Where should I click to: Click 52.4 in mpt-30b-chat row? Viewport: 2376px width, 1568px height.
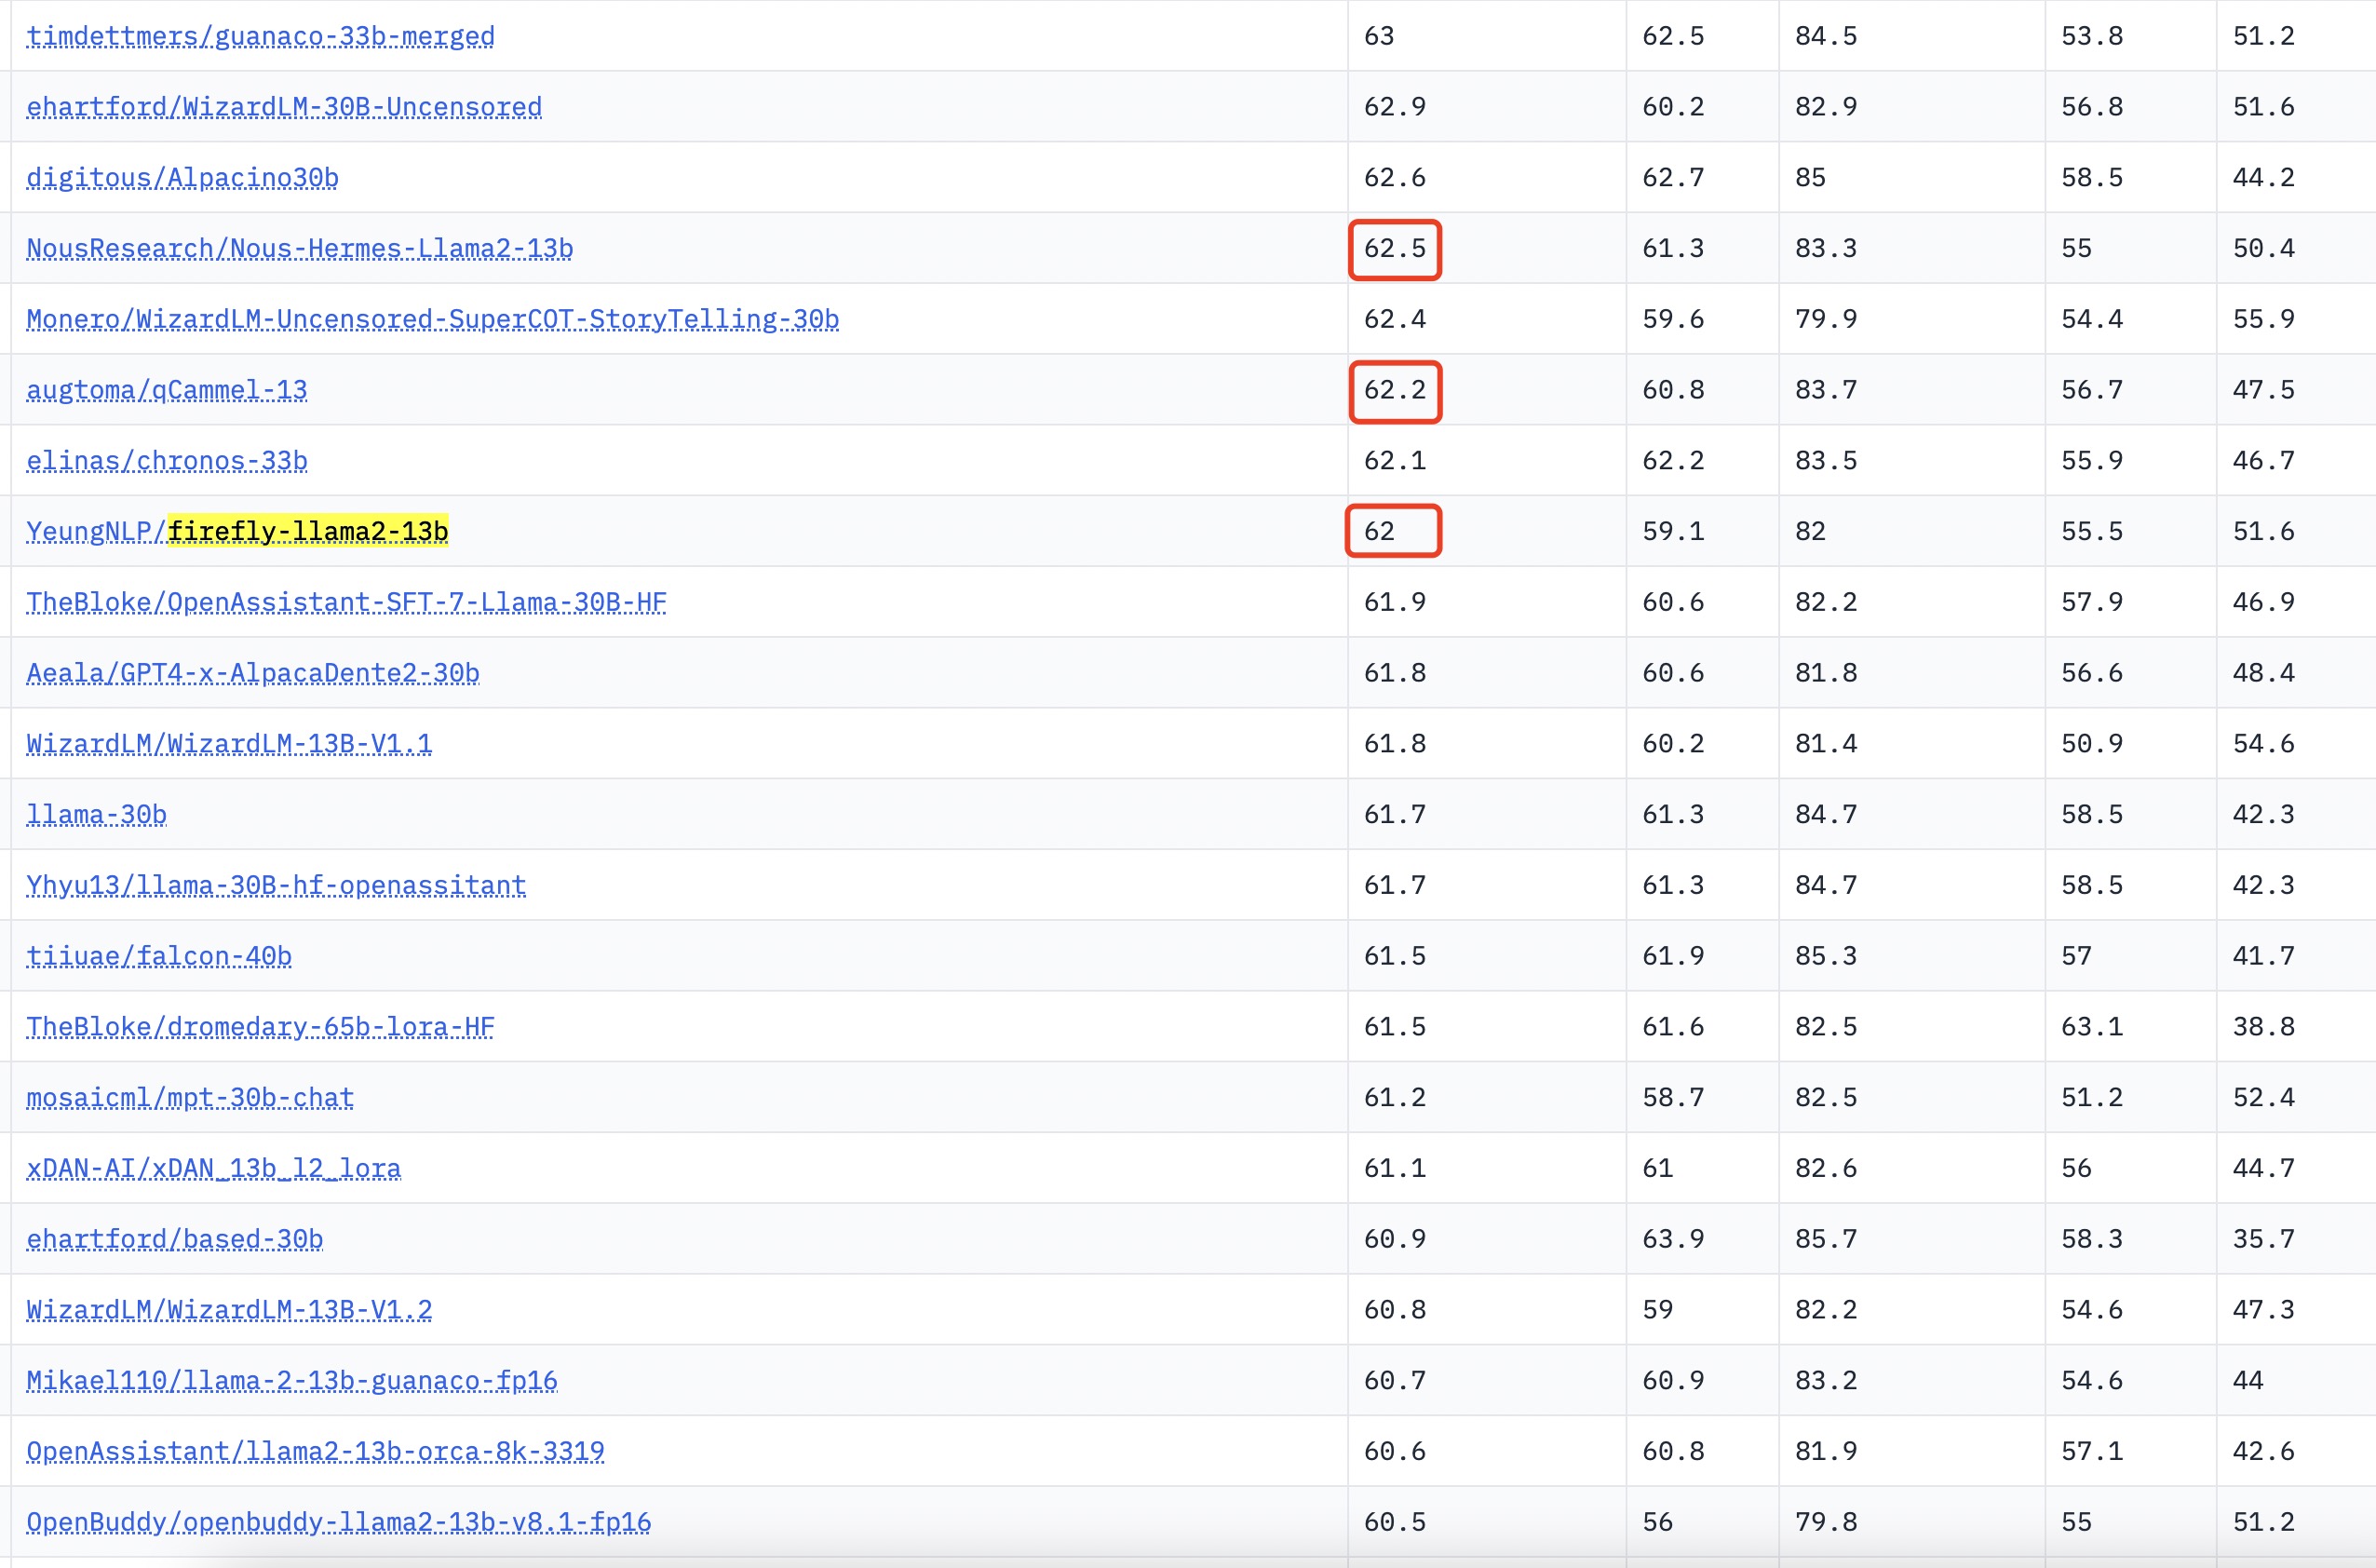(x=2264, y=1098)
